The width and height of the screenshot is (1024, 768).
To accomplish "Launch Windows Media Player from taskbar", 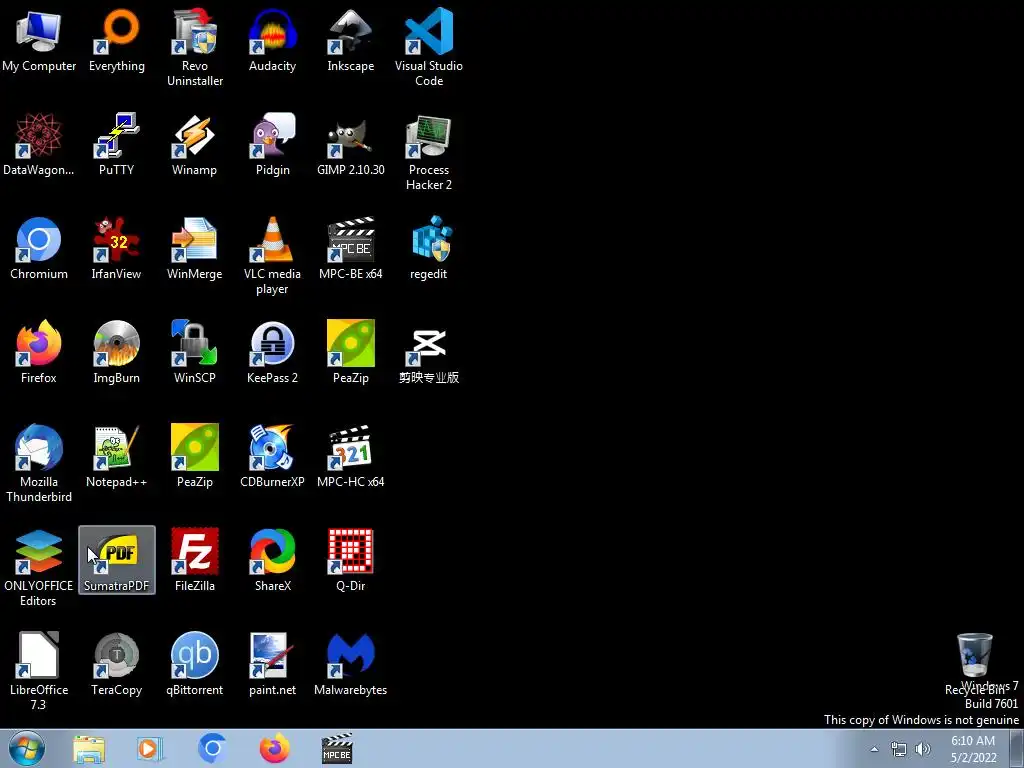I will pyautogui.click(x=150, y=748).
